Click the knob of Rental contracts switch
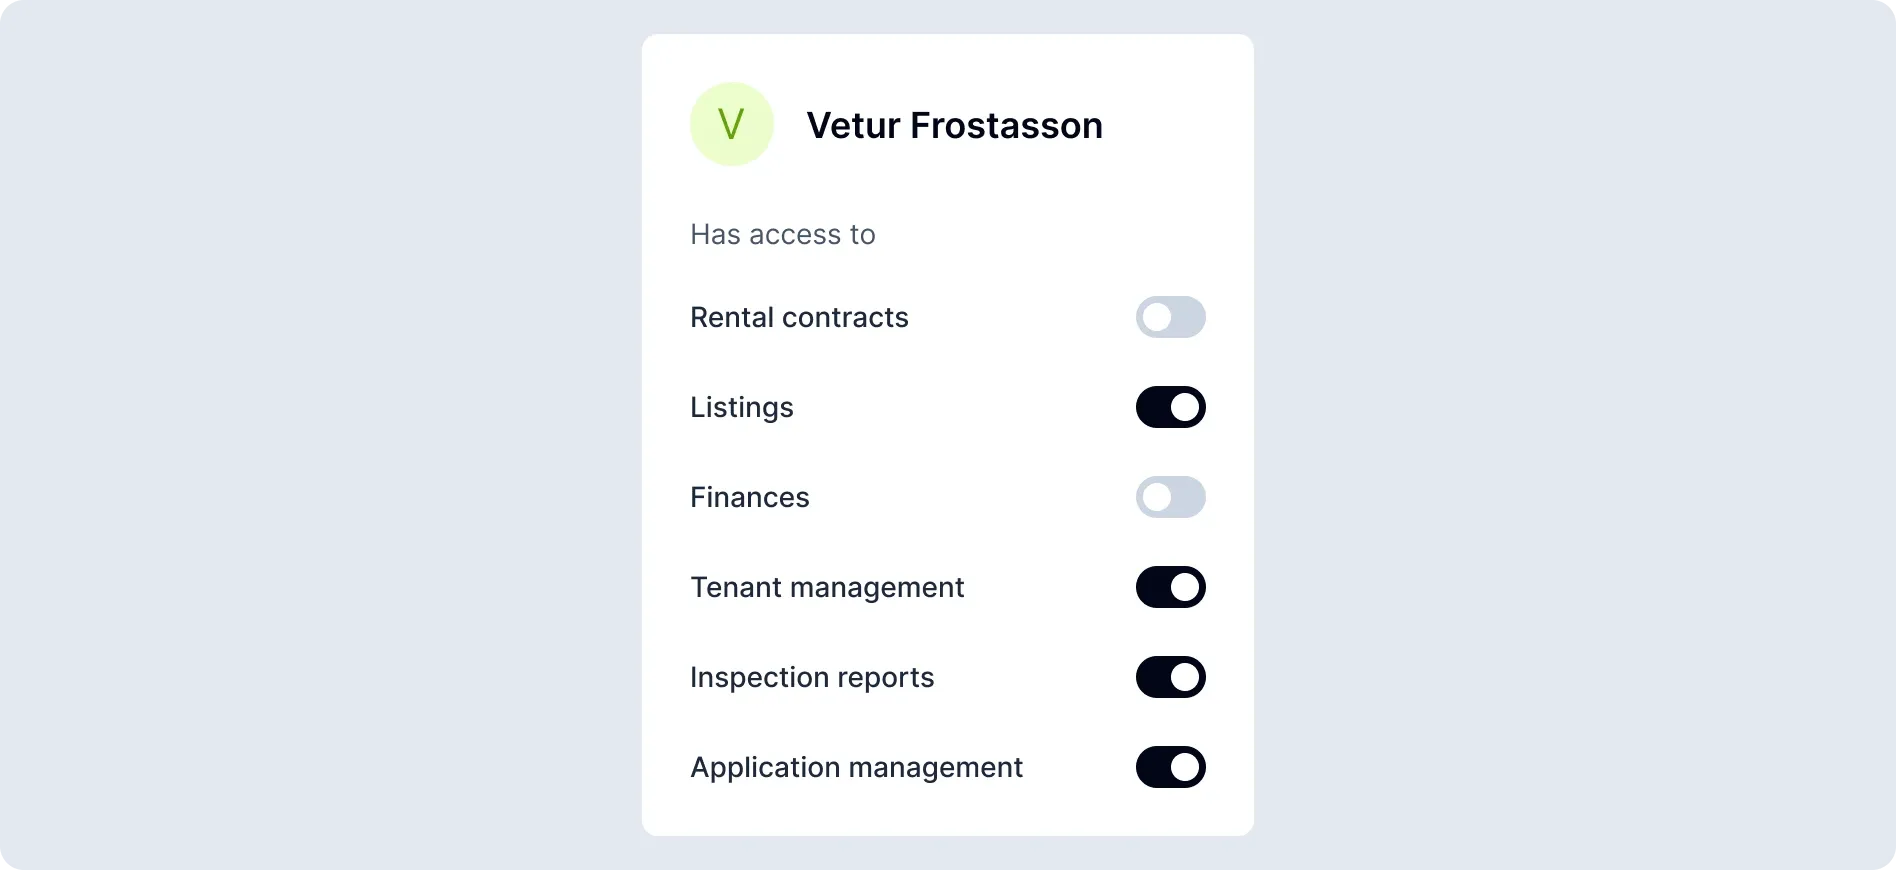The width and height of the screenshot is (1896, 870). [x=1157, y=317]
